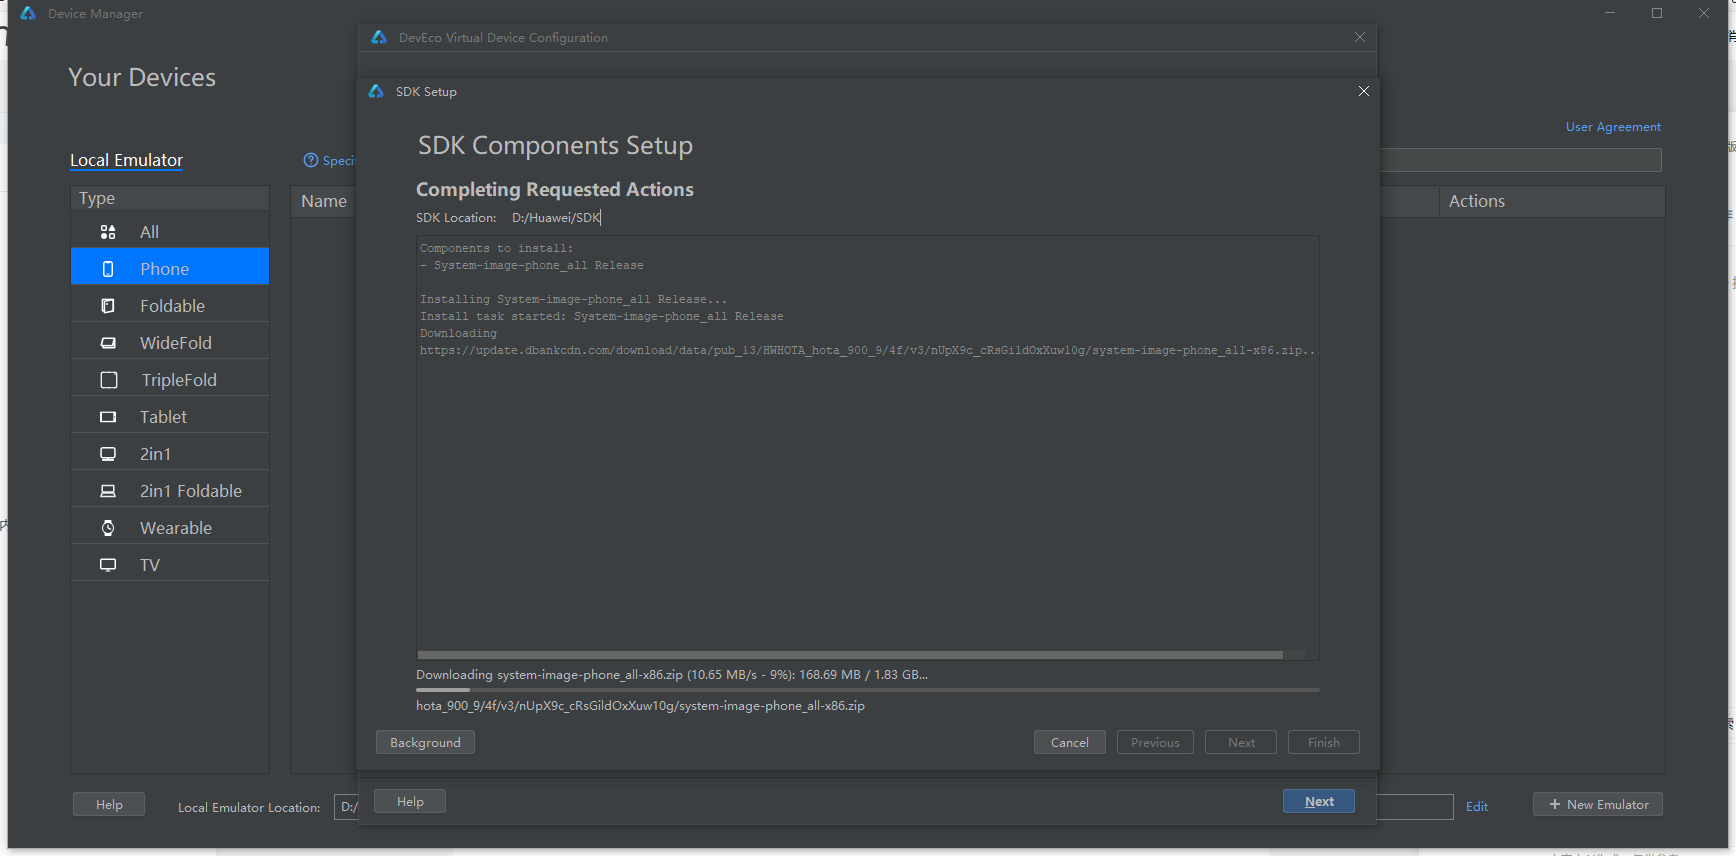Click the TV device icon

coord(108,565)
